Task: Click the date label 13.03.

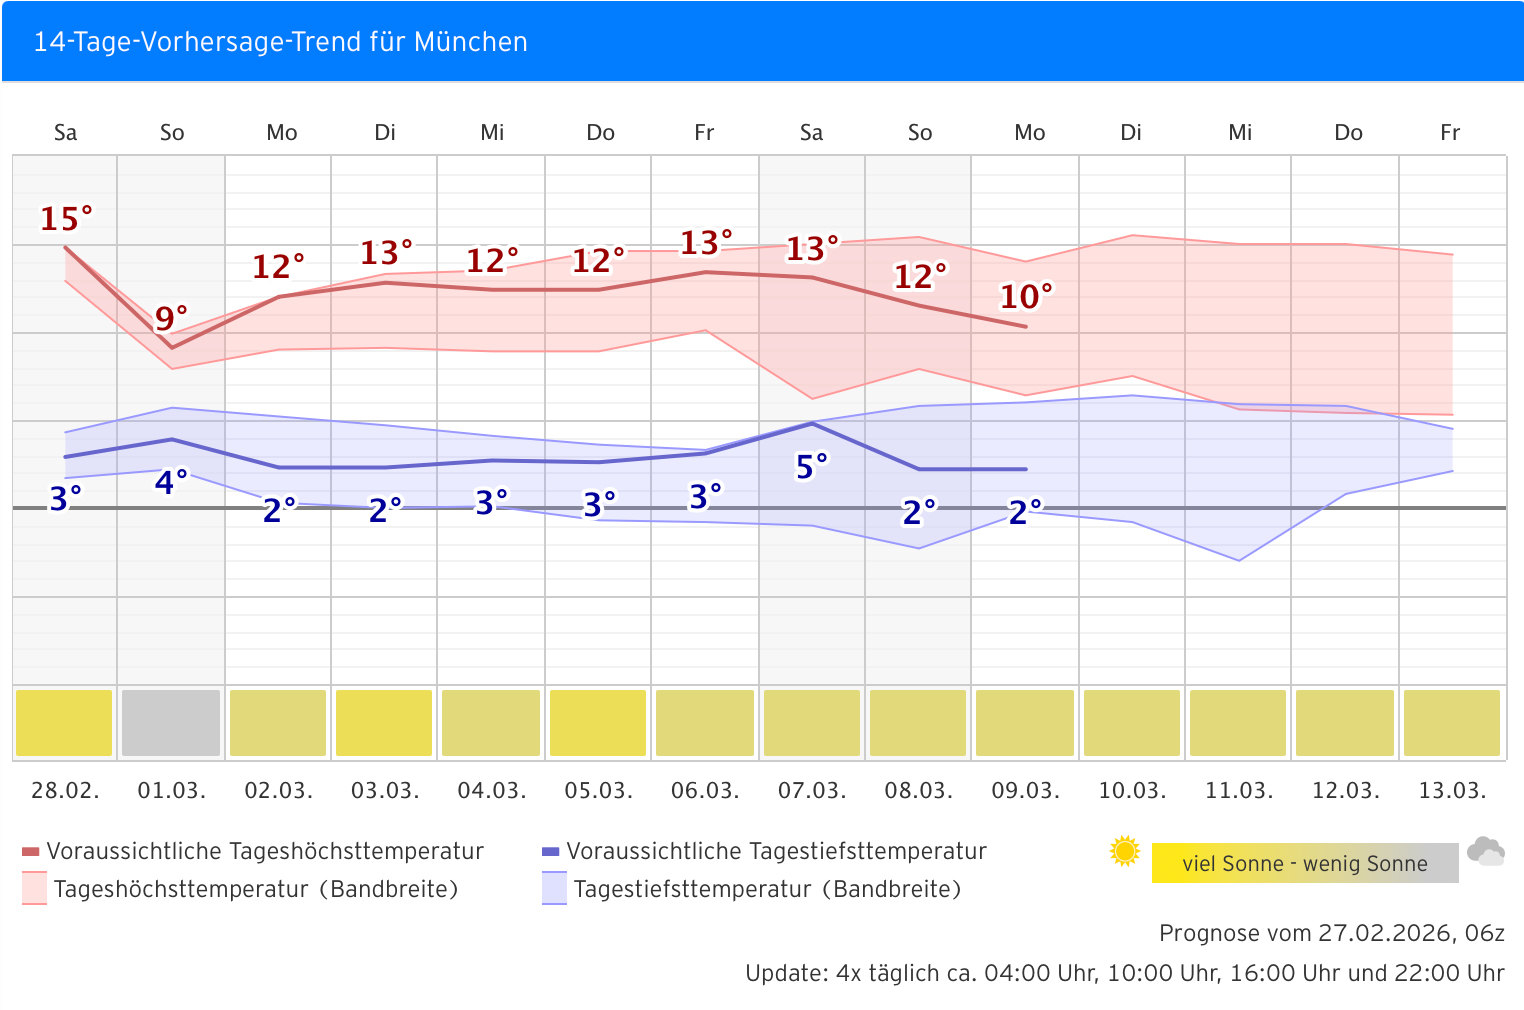Action: point(1452,791)
